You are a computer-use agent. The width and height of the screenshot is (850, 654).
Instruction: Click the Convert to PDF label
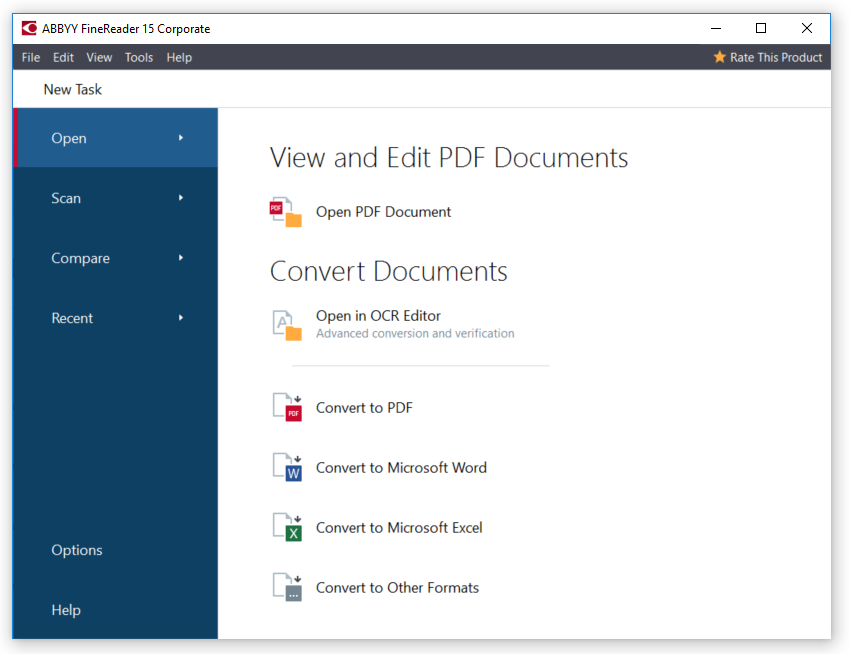[x=364, y=408]
